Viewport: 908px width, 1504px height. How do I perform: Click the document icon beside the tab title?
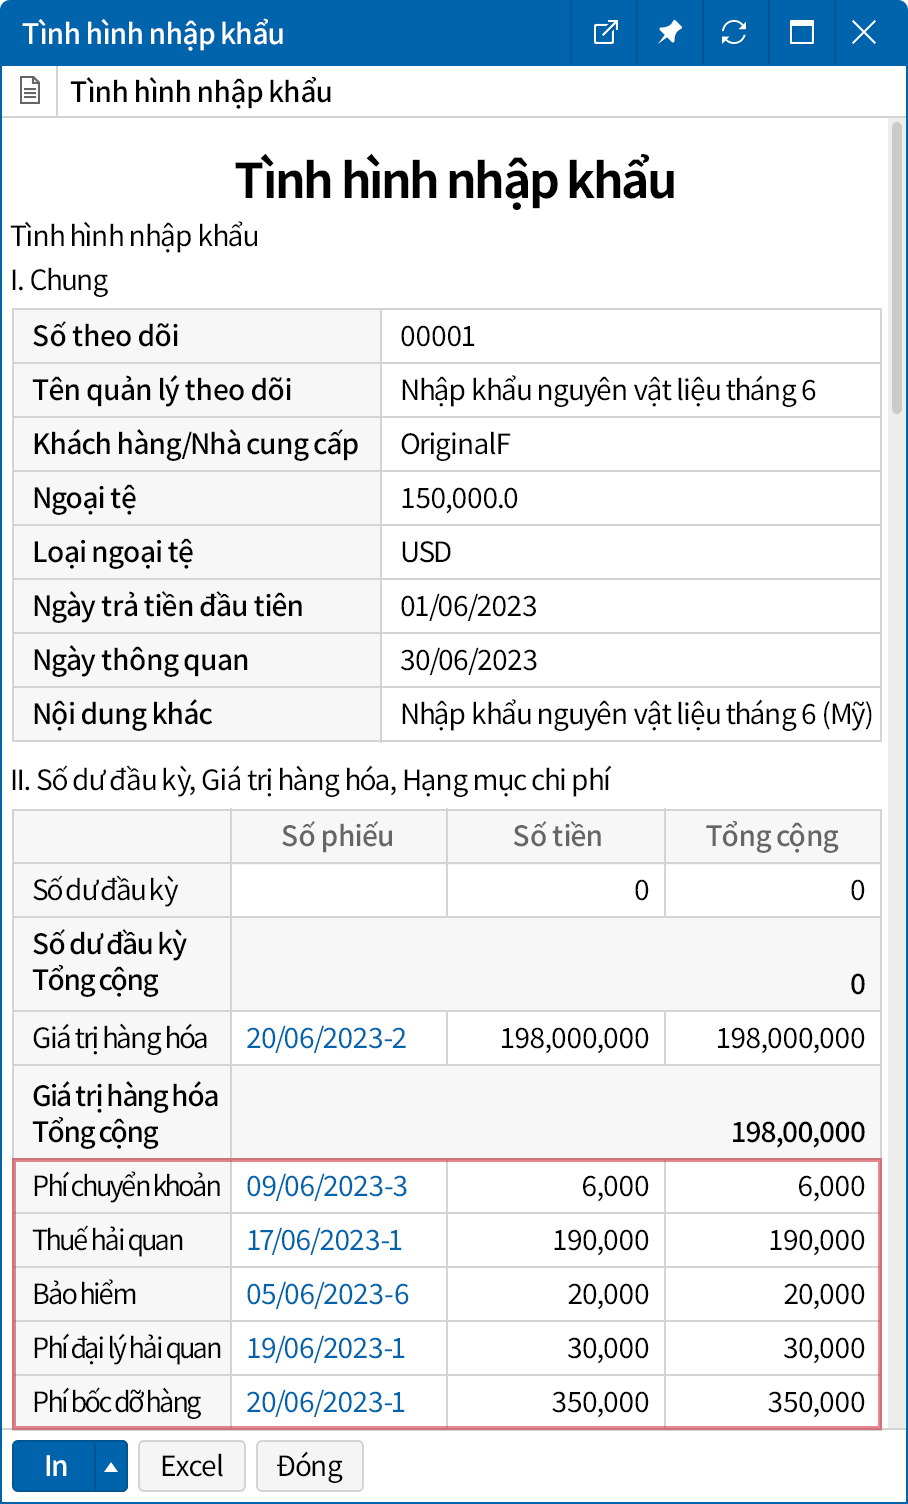click(31, 92)
